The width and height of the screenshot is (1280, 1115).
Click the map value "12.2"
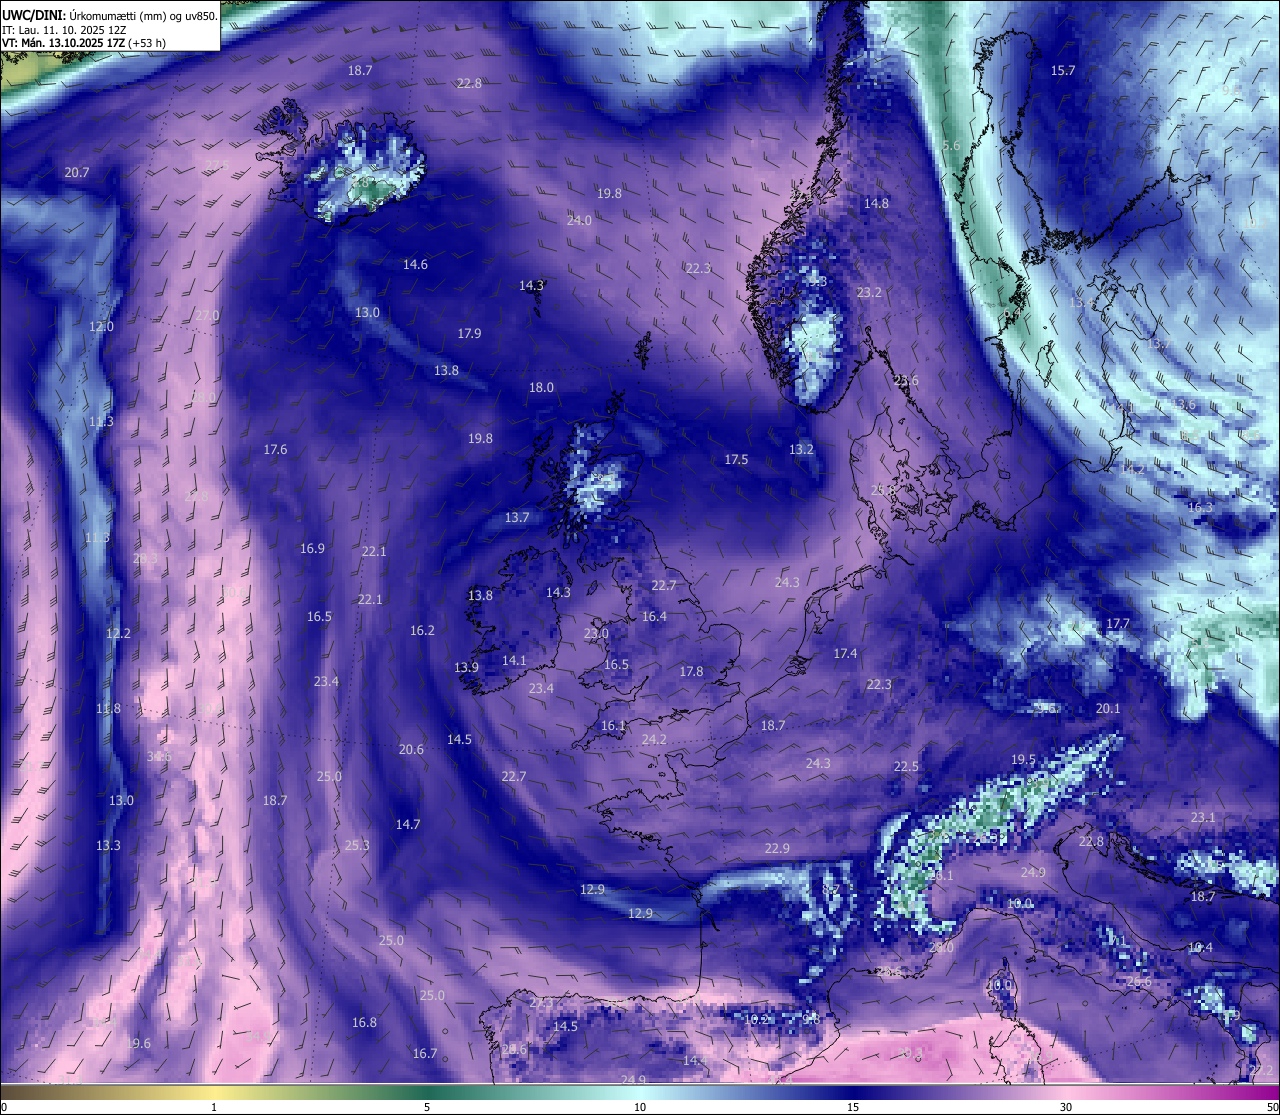(x=118, y=634)
